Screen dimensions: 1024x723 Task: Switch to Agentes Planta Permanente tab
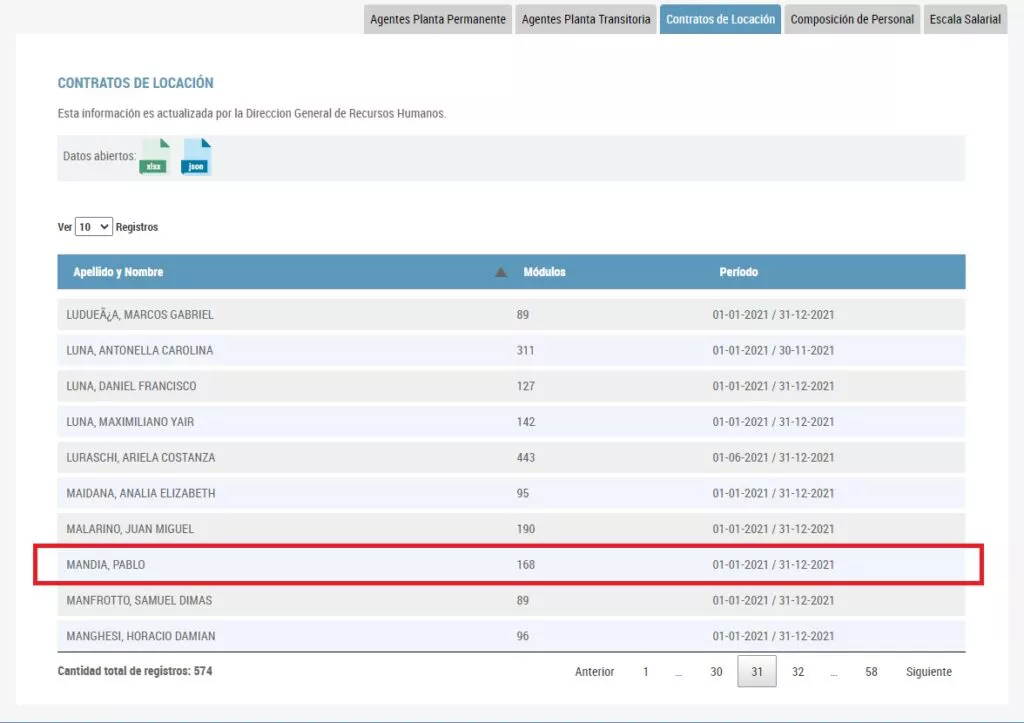click(437, 19)
